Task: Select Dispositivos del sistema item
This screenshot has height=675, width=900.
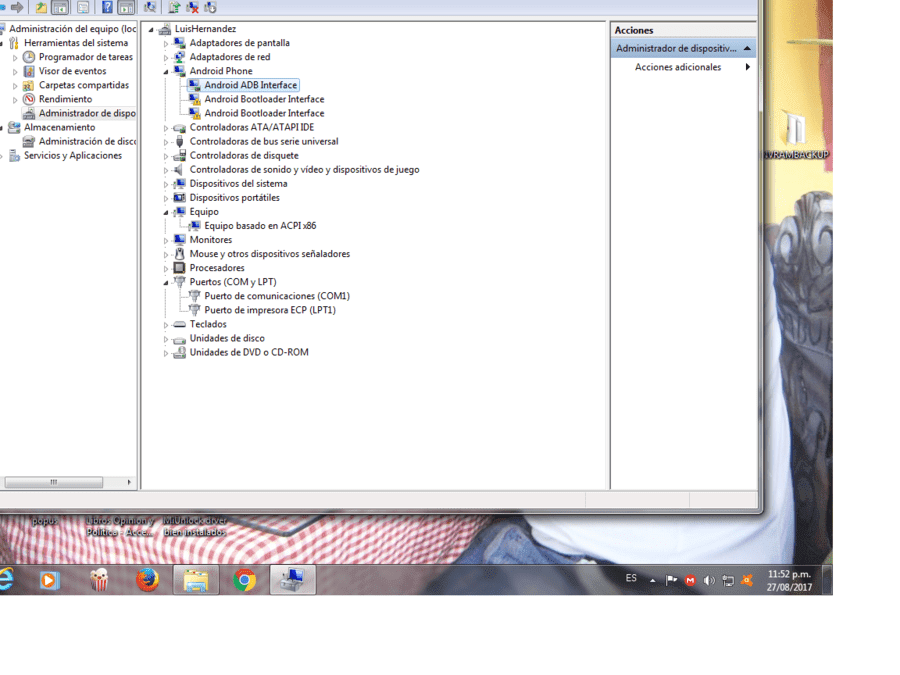Action: pos(238,184)
